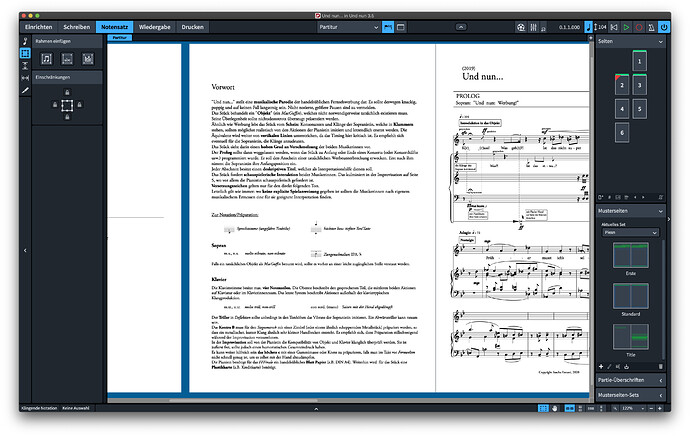Open the Drucken mode
Screen dimensions: 690x437
192,27
